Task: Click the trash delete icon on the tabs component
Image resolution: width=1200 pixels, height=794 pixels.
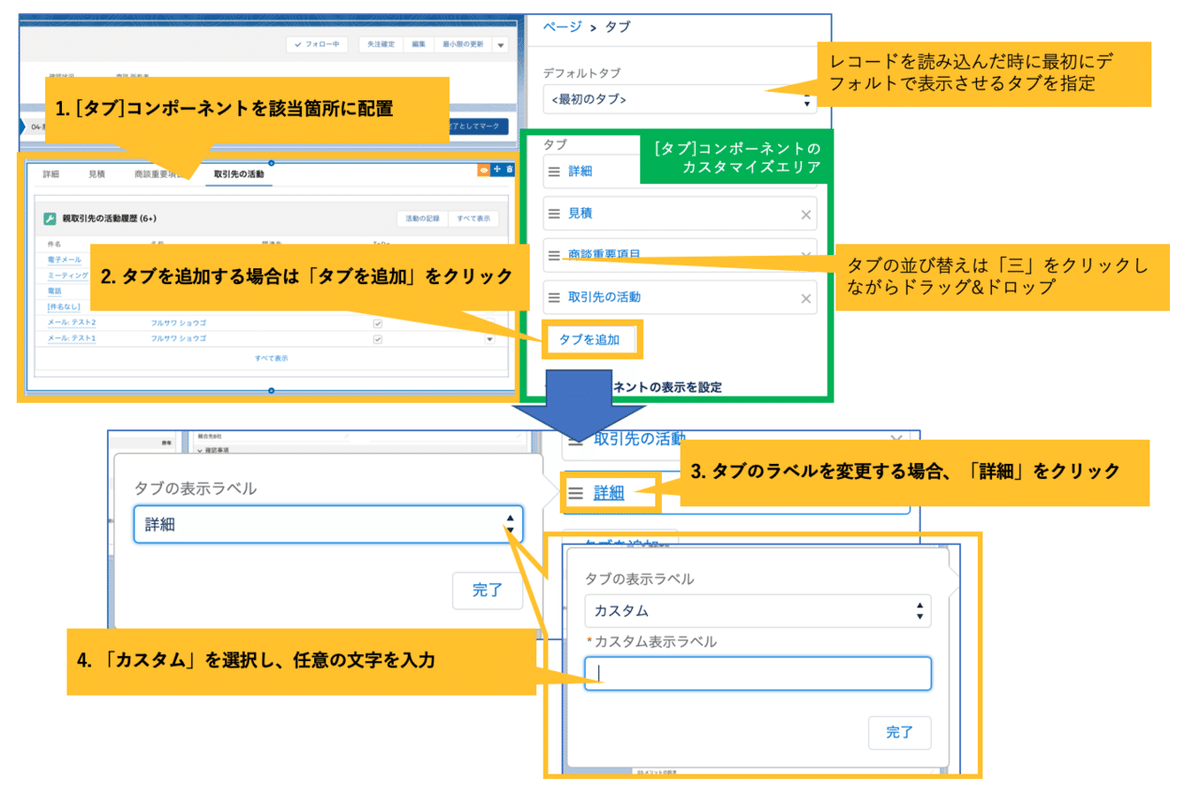Action: coord(509,170)
